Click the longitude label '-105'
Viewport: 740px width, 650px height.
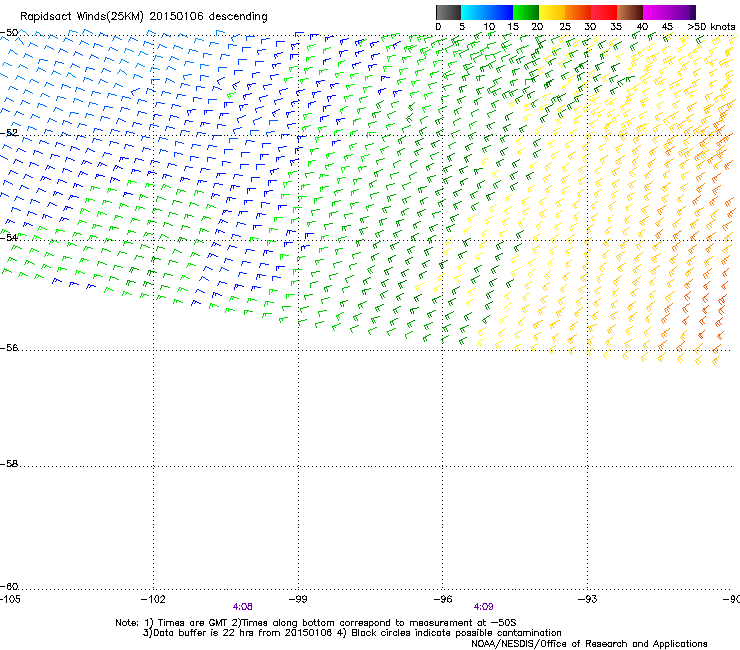pos(10,599)
